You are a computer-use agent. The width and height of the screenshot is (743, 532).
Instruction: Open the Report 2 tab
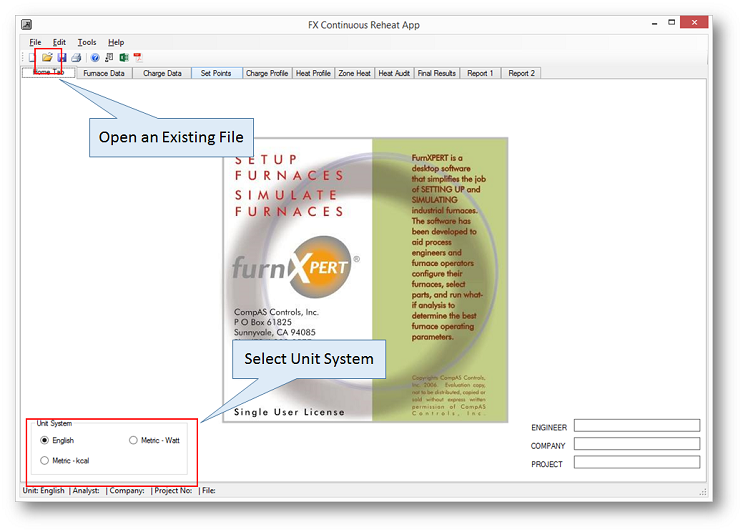coord(521,73)
